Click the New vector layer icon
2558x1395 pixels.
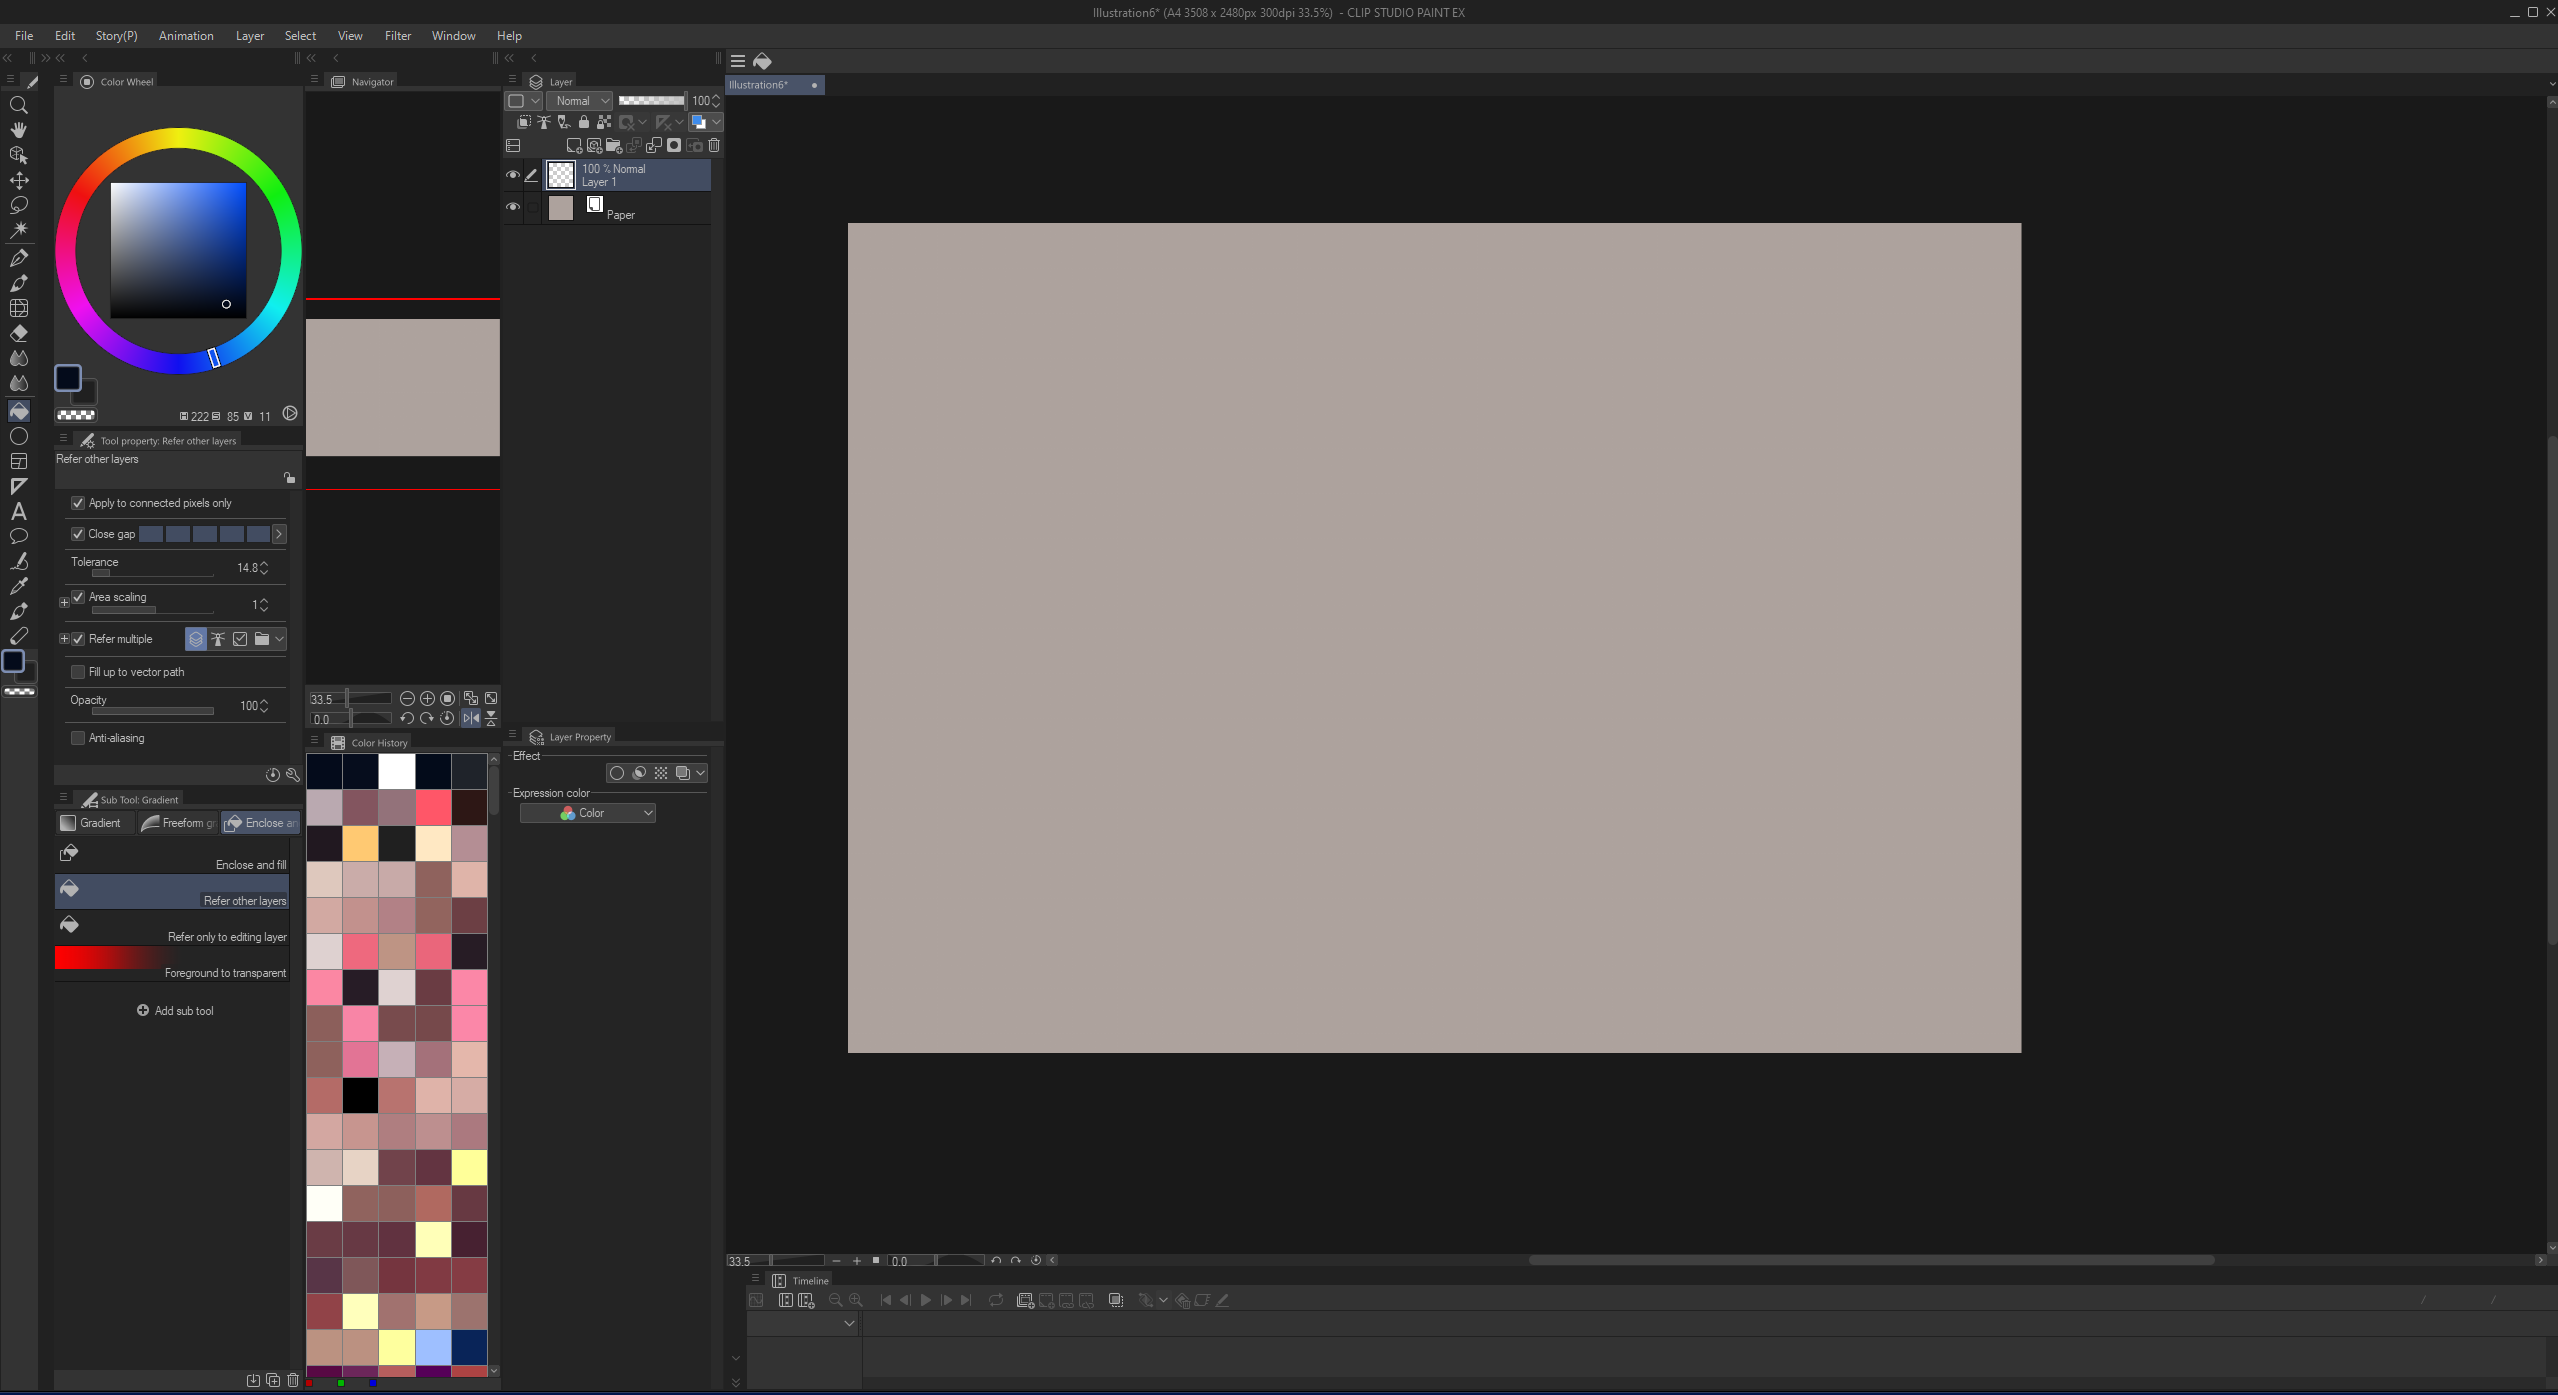click(x=594, y=146)
